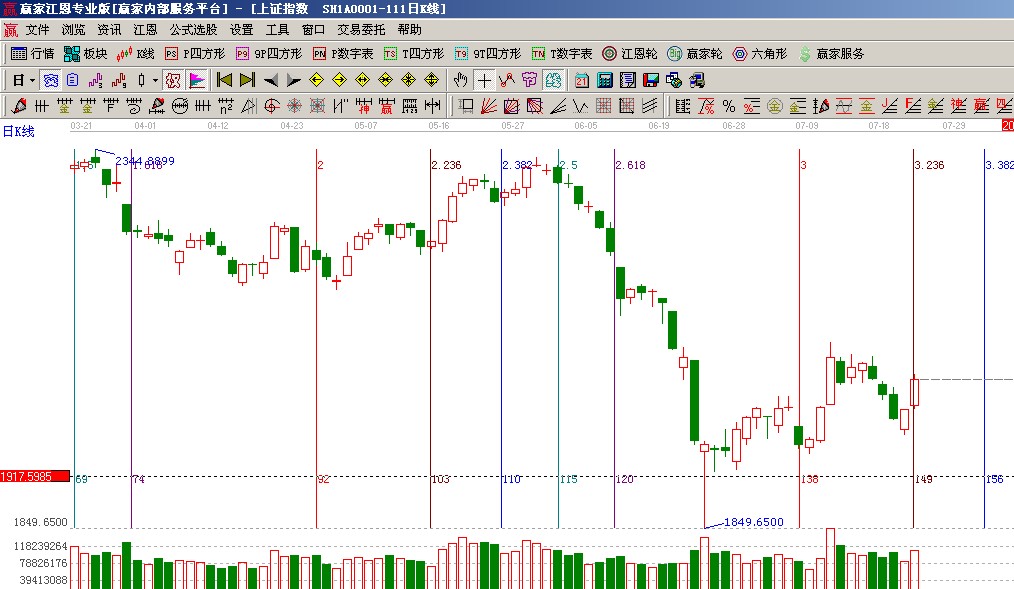Open the 公式选股 menu

pos(193,30)
